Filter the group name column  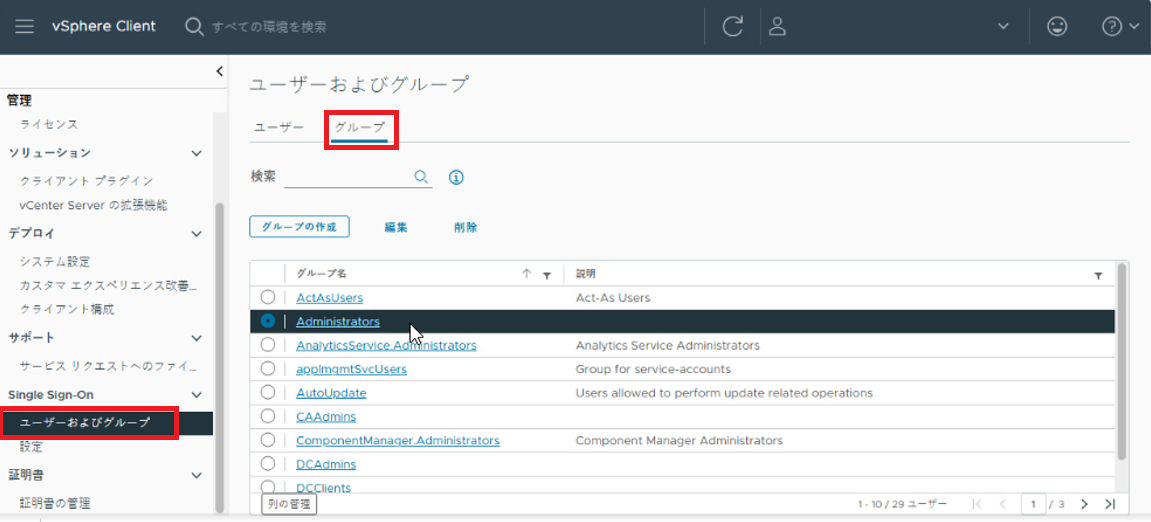547,275
